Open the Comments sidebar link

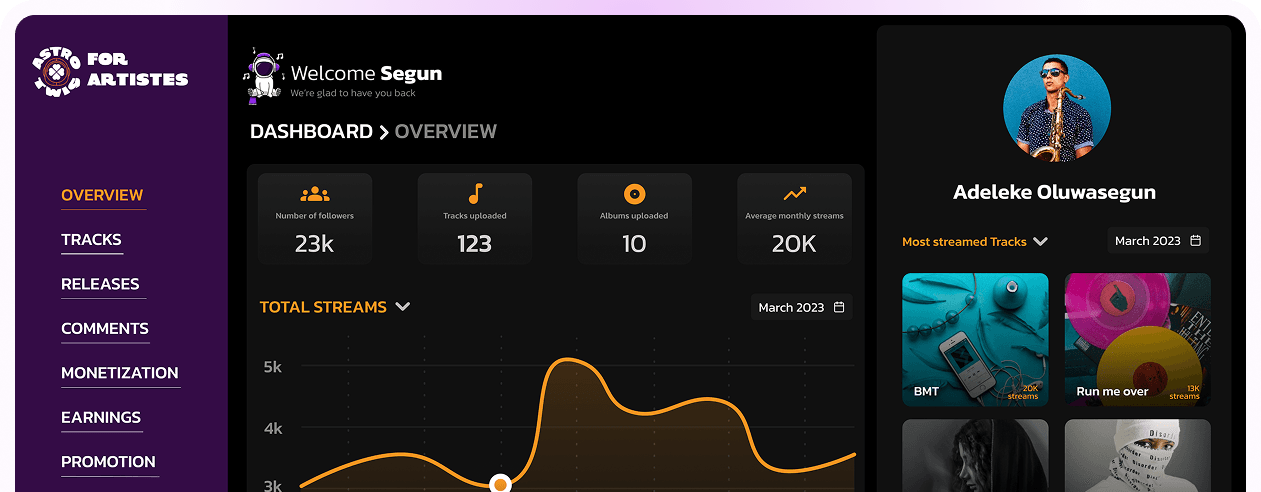[x=104, y=329]
